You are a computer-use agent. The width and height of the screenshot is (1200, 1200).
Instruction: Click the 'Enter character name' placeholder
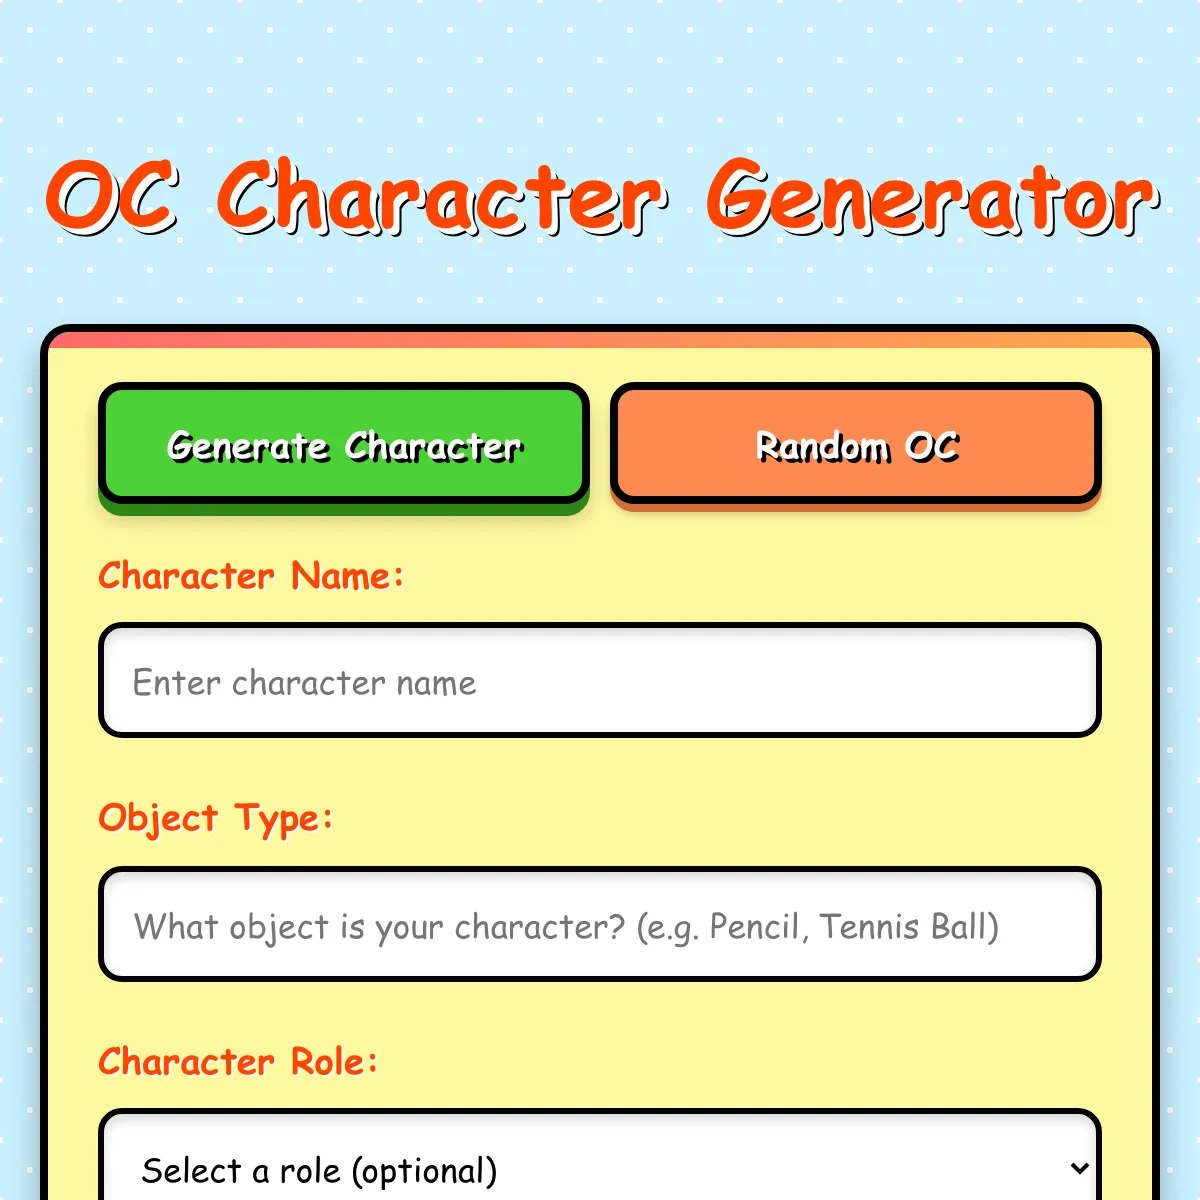[x=304, y=683]
